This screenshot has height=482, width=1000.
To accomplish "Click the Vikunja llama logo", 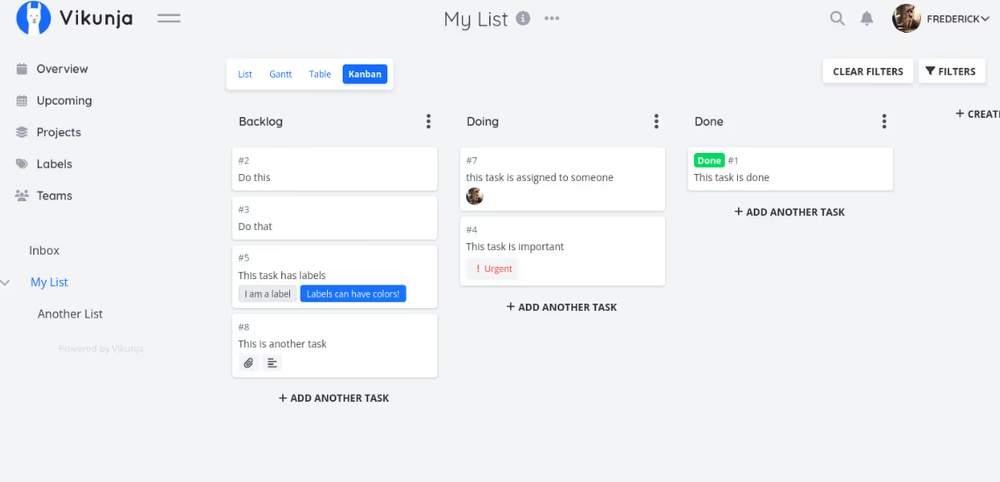I will tap(33, 18).
